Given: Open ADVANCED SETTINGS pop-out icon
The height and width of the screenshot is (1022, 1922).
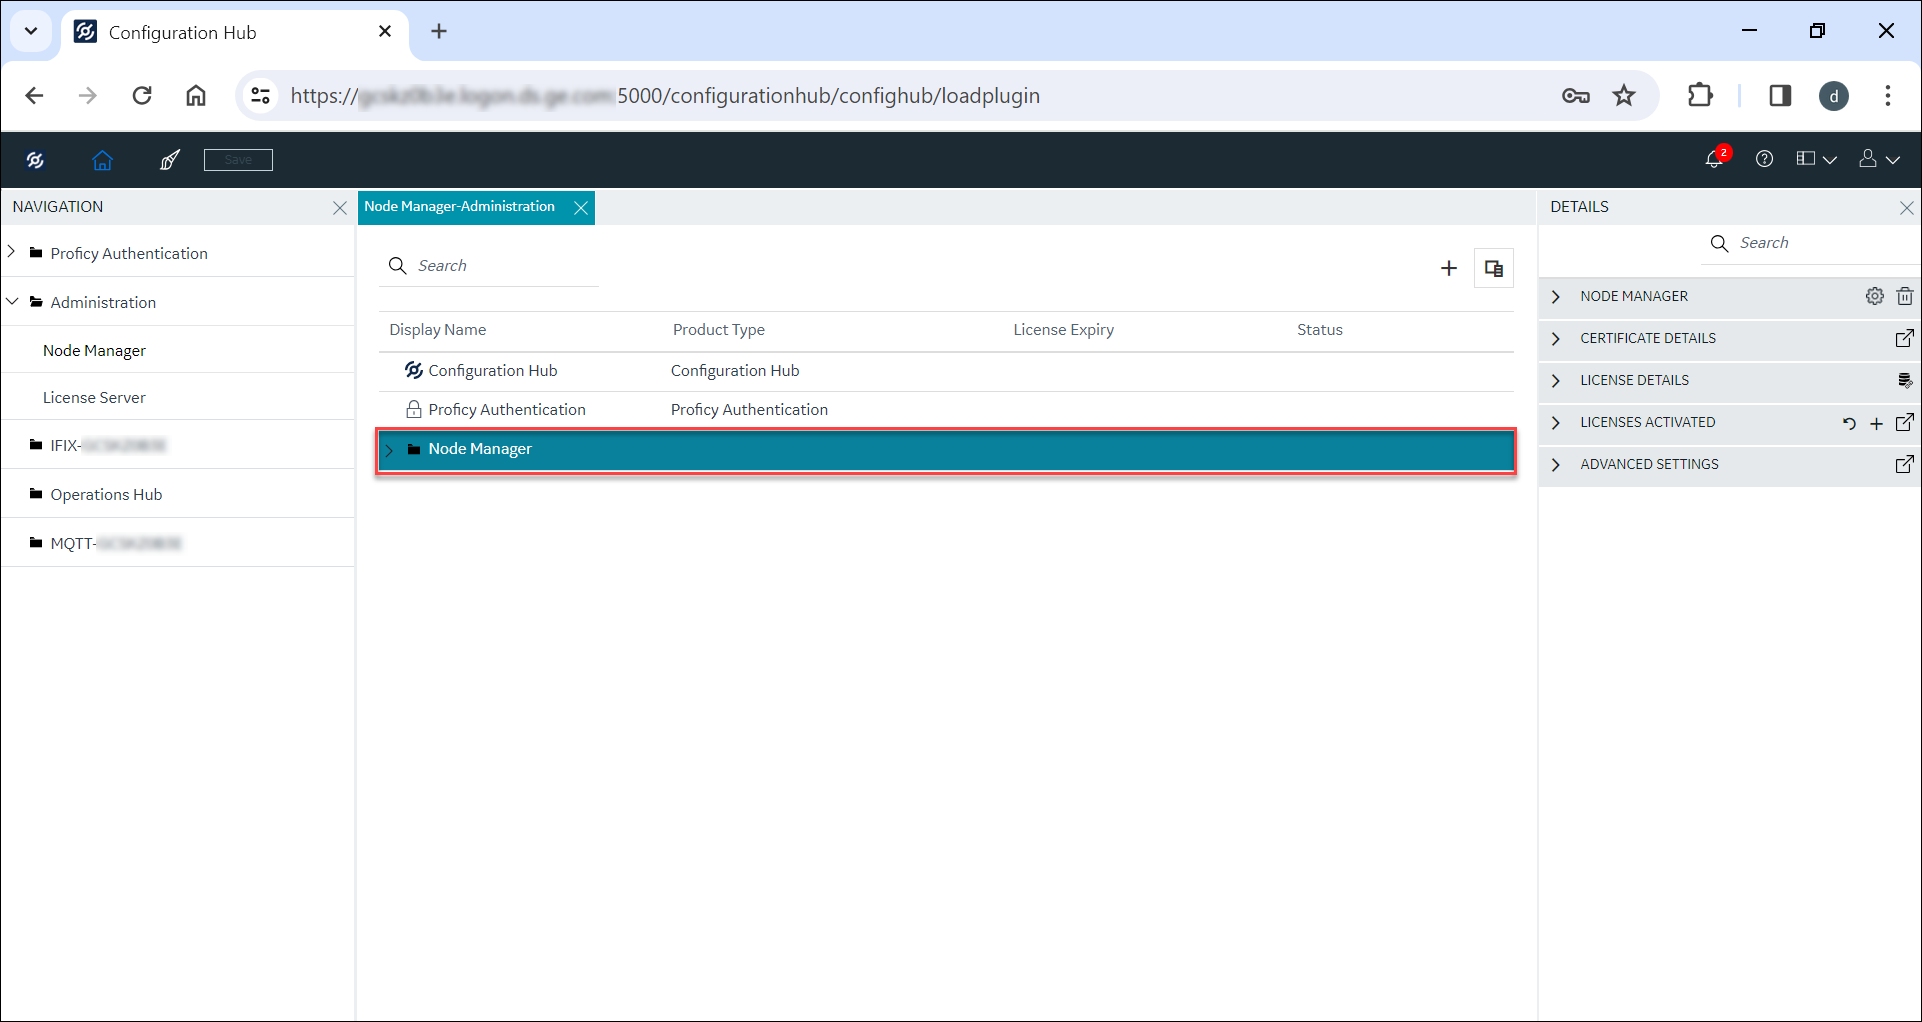Looking at the screenshot, I should coord(1905,464).
